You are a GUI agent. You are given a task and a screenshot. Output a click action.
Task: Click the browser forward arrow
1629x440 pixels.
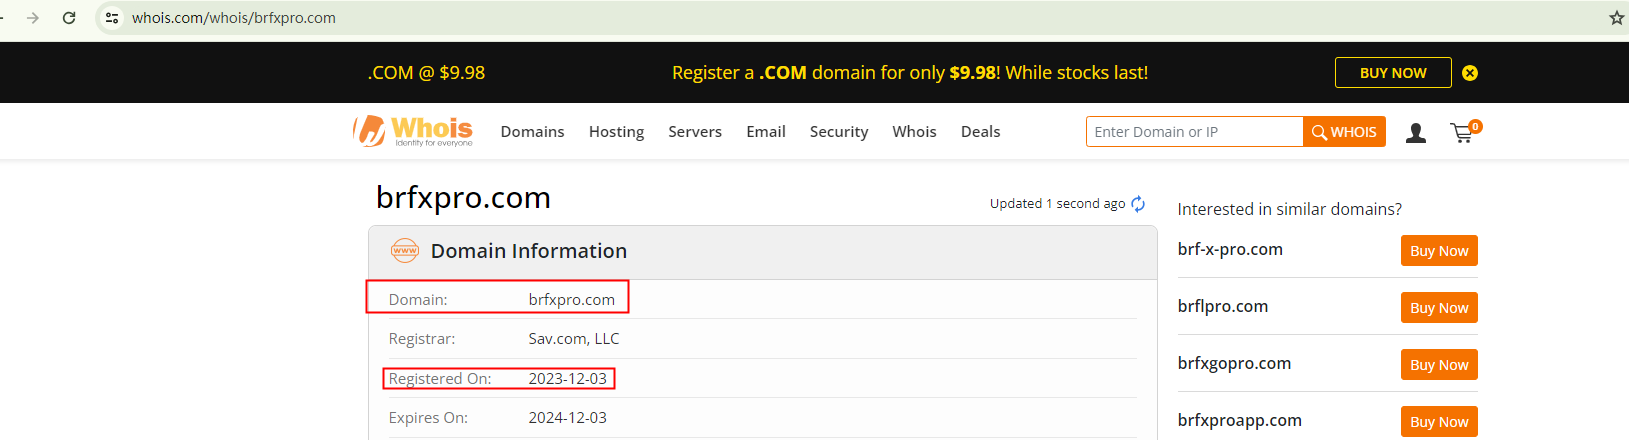coord(33,18)
